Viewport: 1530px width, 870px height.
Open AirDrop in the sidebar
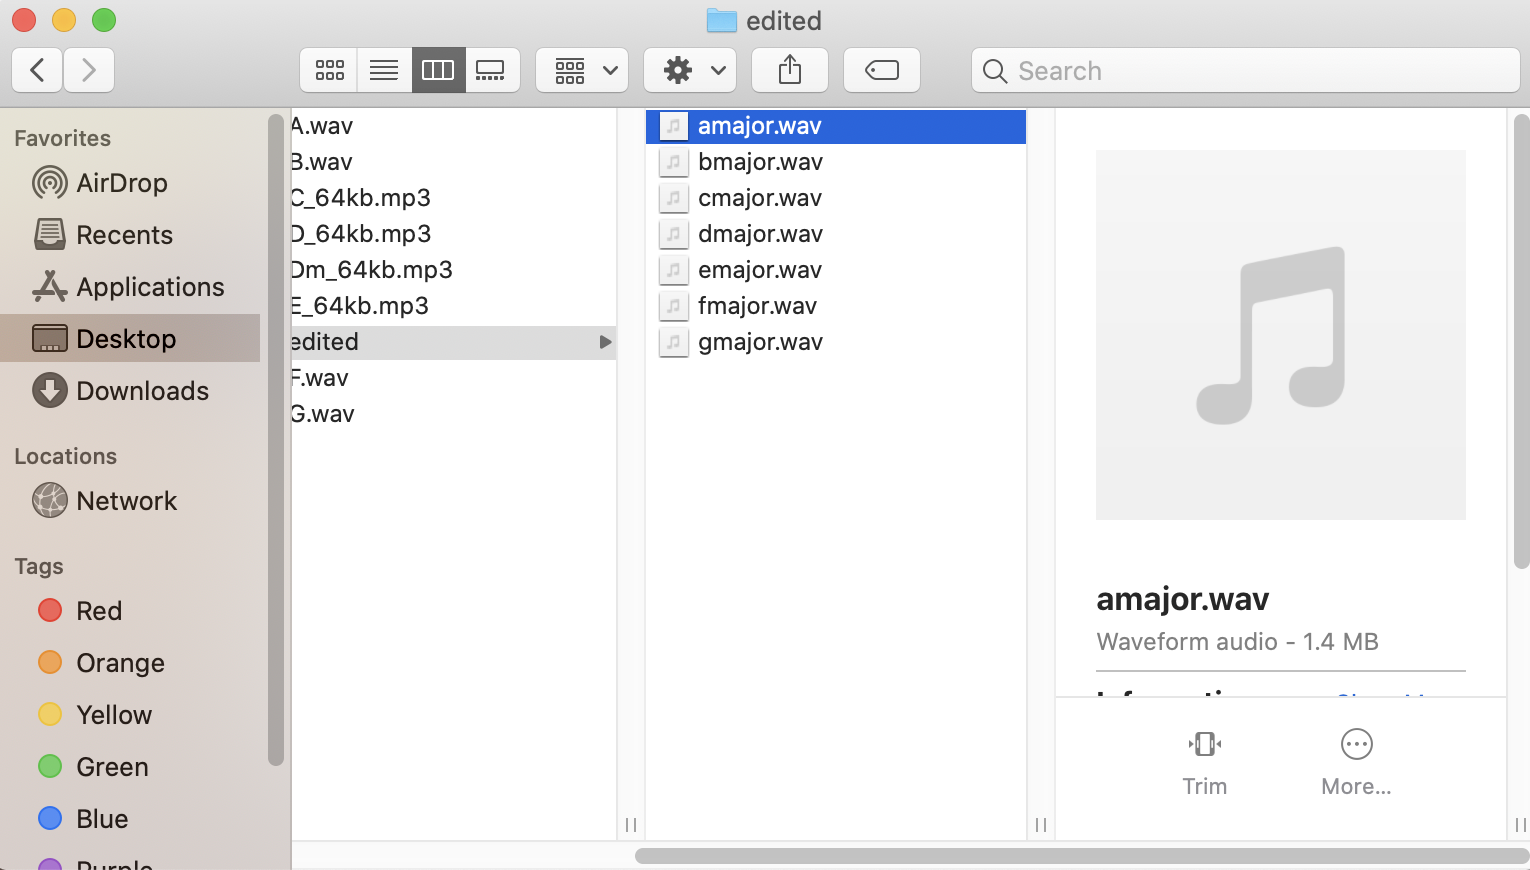130,183
